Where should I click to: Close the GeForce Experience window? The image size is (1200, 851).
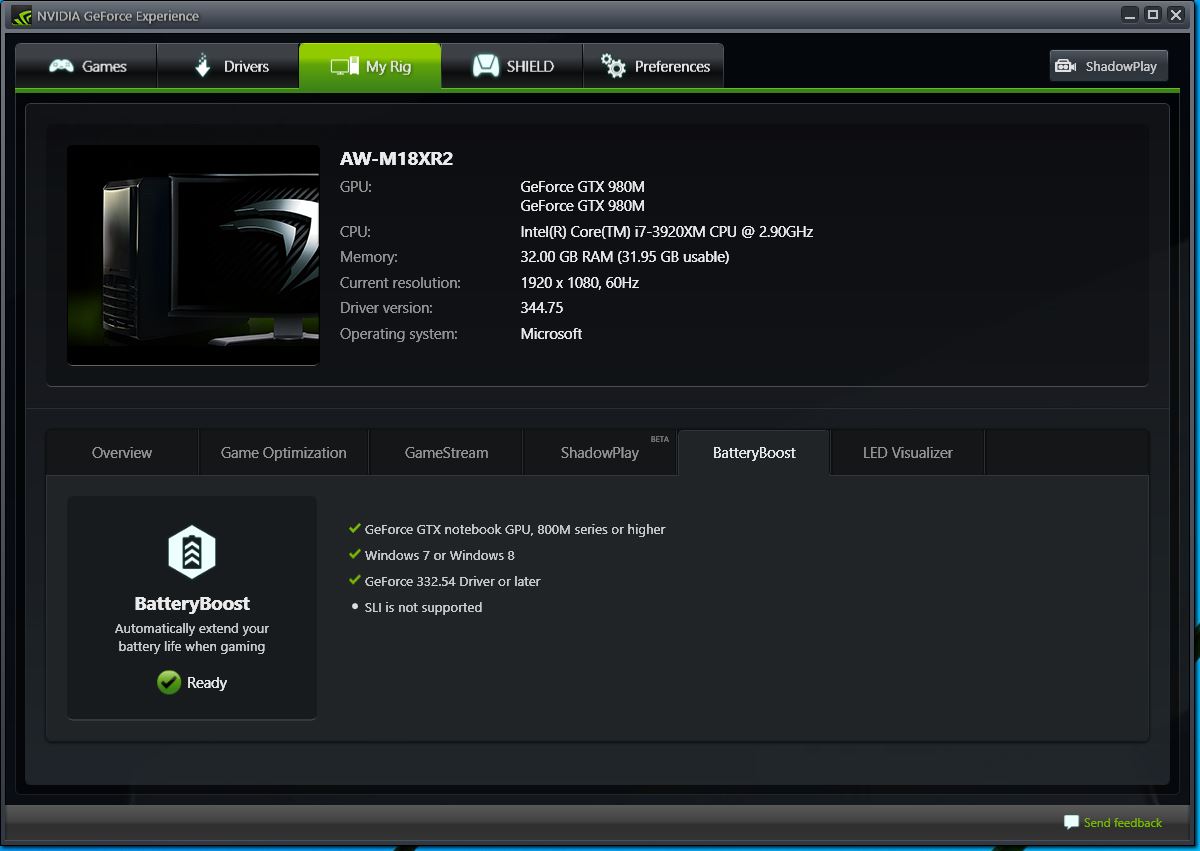click(1177, 14)
